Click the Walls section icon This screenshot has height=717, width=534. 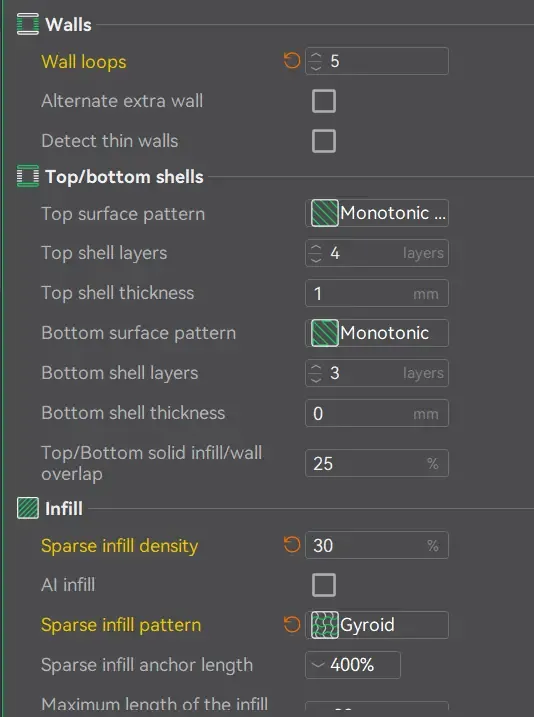[28, 24]
